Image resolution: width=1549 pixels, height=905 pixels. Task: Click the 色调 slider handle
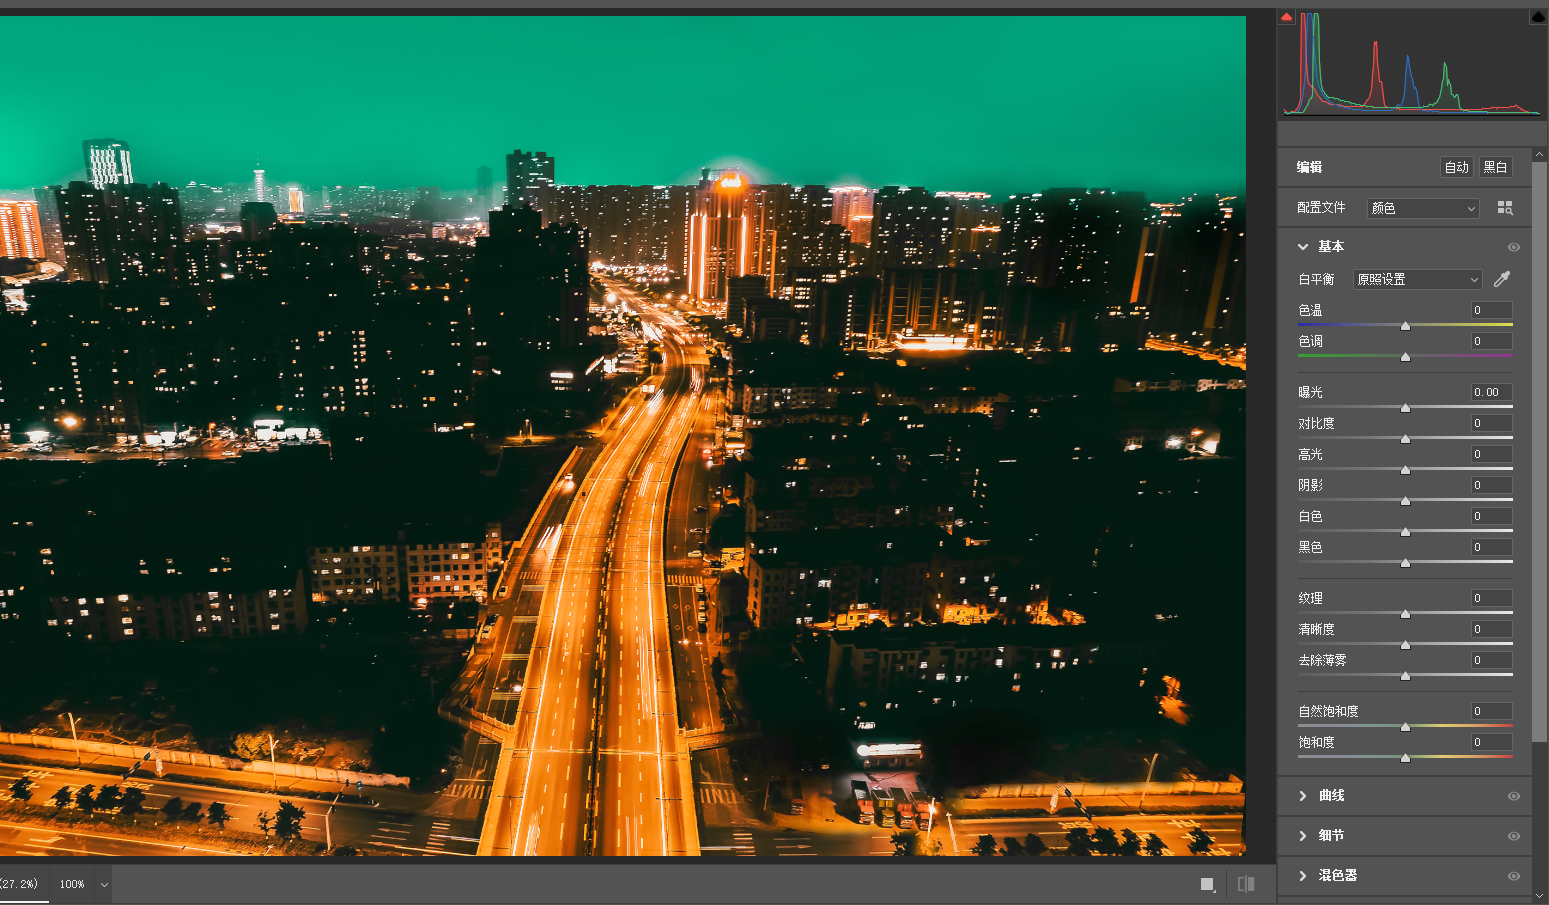pos(1405,357)
